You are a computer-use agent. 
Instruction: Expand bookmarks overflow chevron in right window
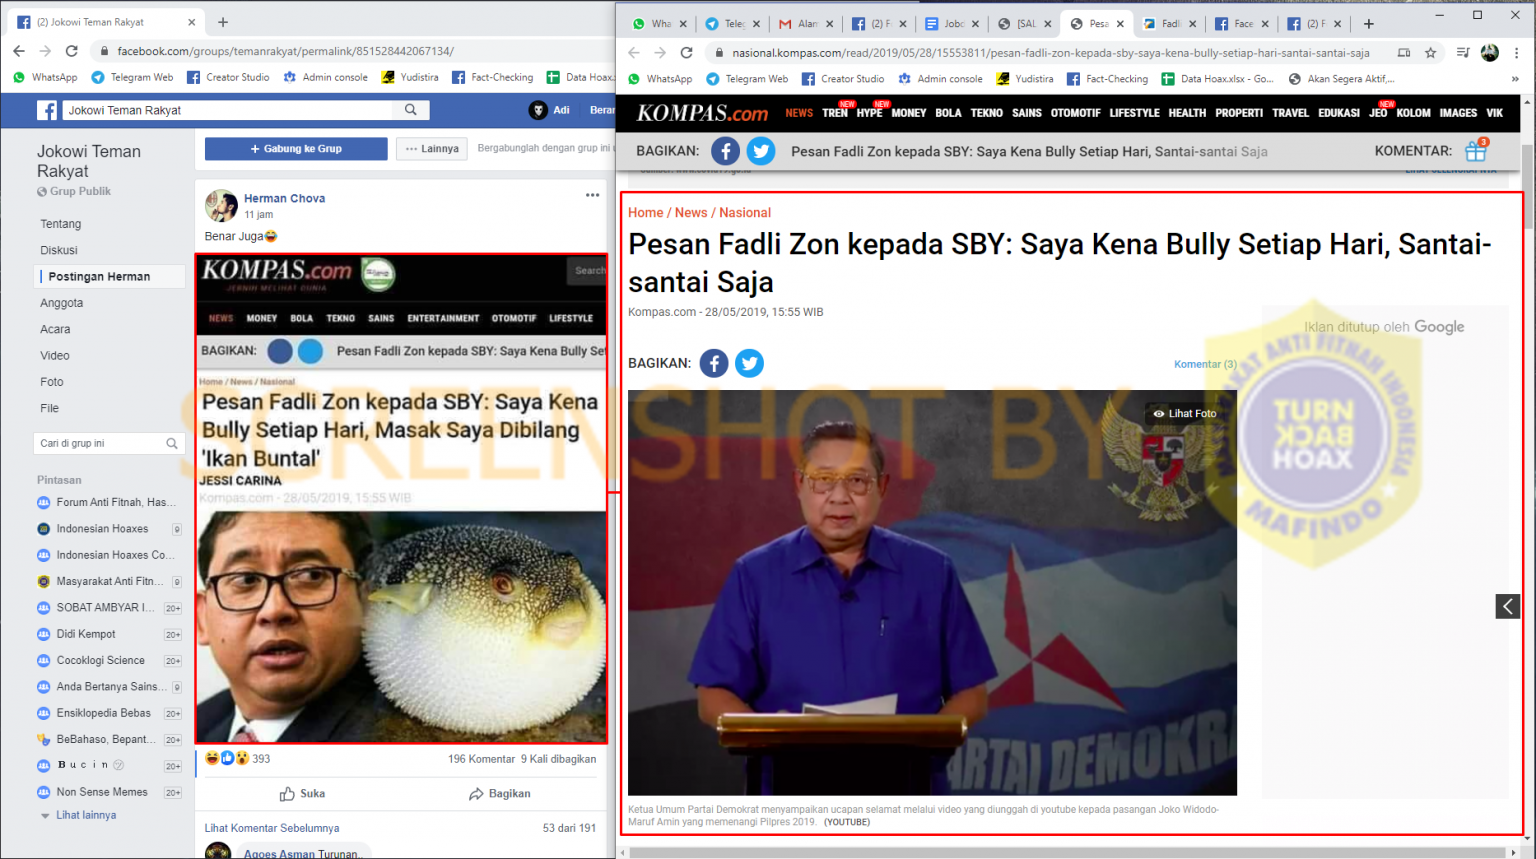[x=1514, y=79]
